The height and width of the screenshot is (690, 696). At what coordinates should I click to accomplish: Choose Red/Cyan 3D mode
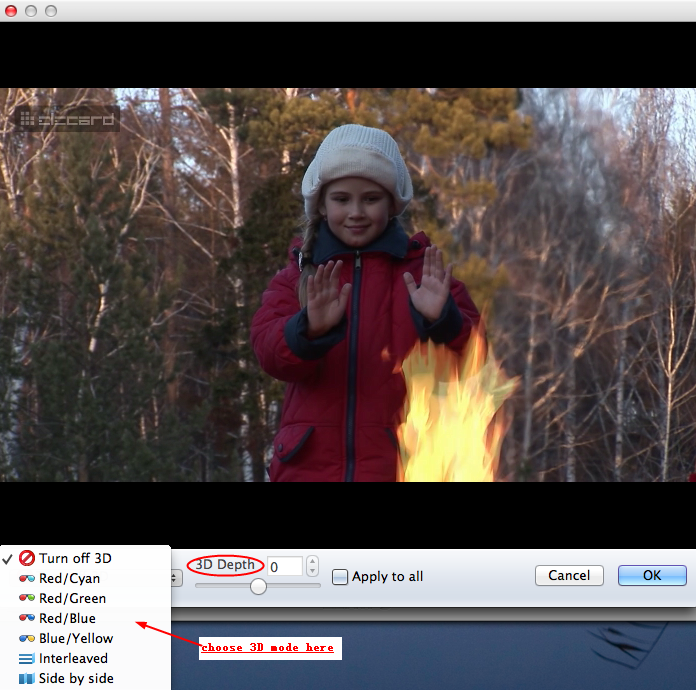coord(85,578)
